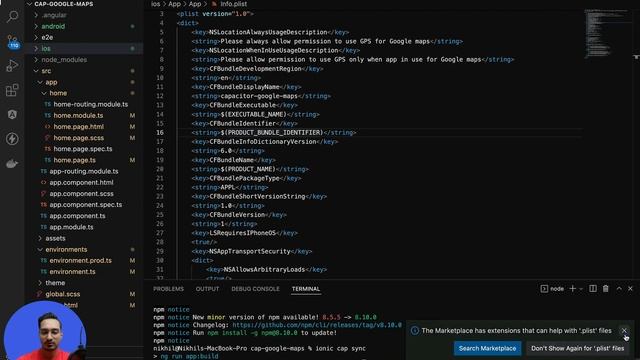Click the ionic cap sync command line
Viewport: 640px width, 360px height.
click(260, 348)
